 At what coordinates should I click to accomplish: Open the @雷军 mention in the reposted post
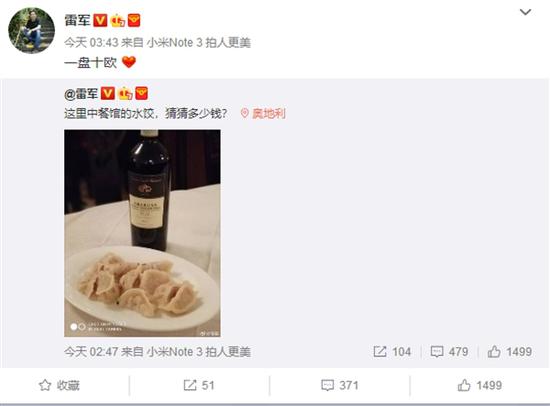[81, 94]
